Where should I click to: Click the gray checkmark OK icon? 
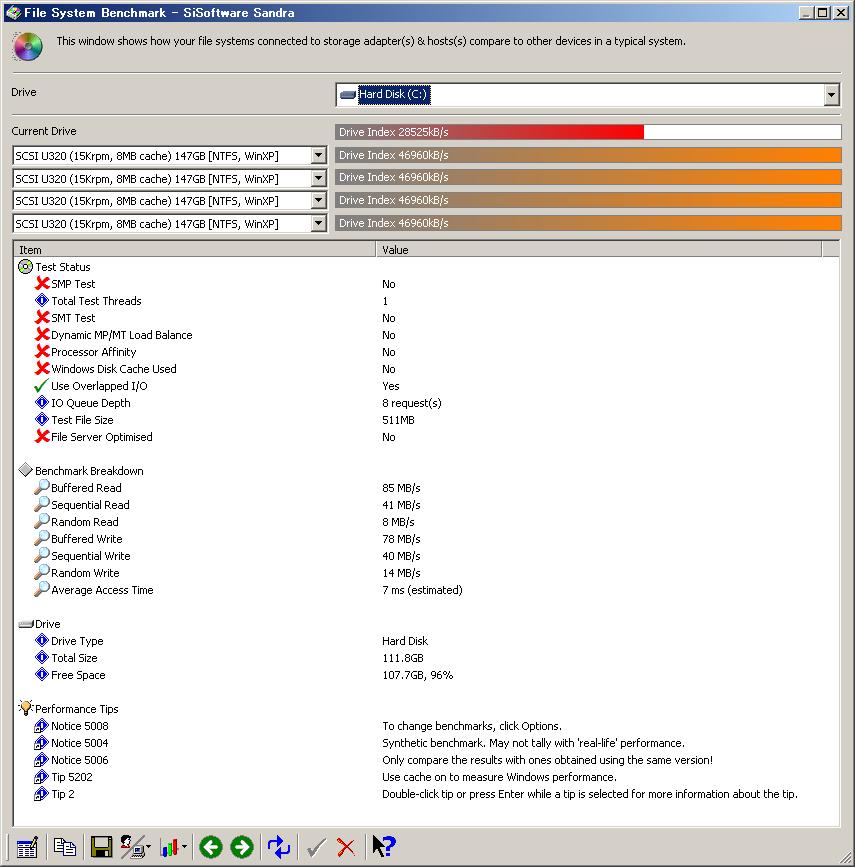click(x=316, y=847)
